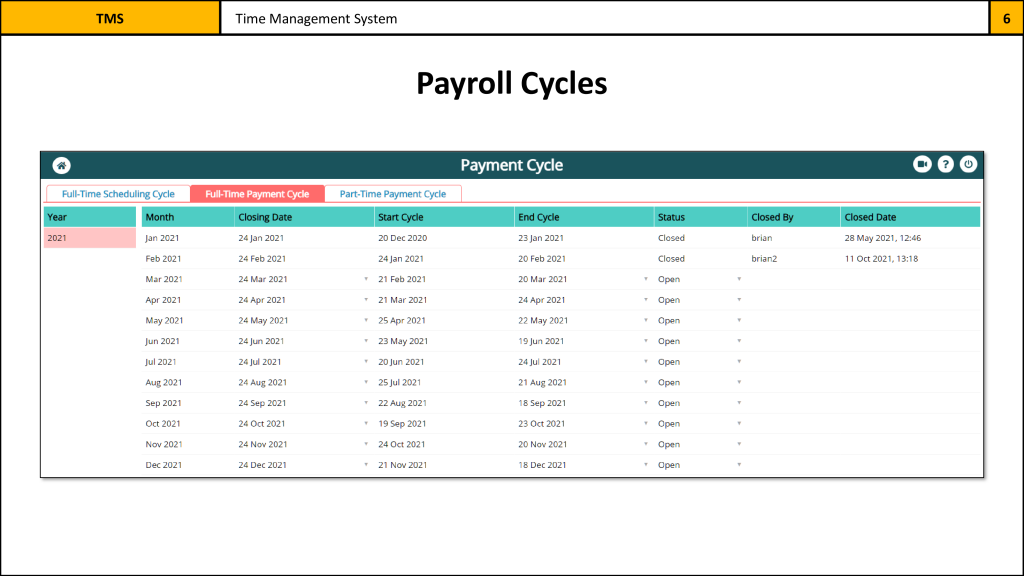Open the video camera tutorial icon

point(922,164)
